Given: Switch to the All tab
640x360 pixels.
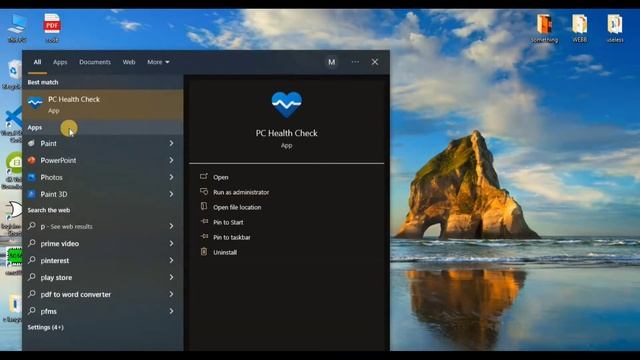Looking at the screenshot, I should tap(37, 62).
